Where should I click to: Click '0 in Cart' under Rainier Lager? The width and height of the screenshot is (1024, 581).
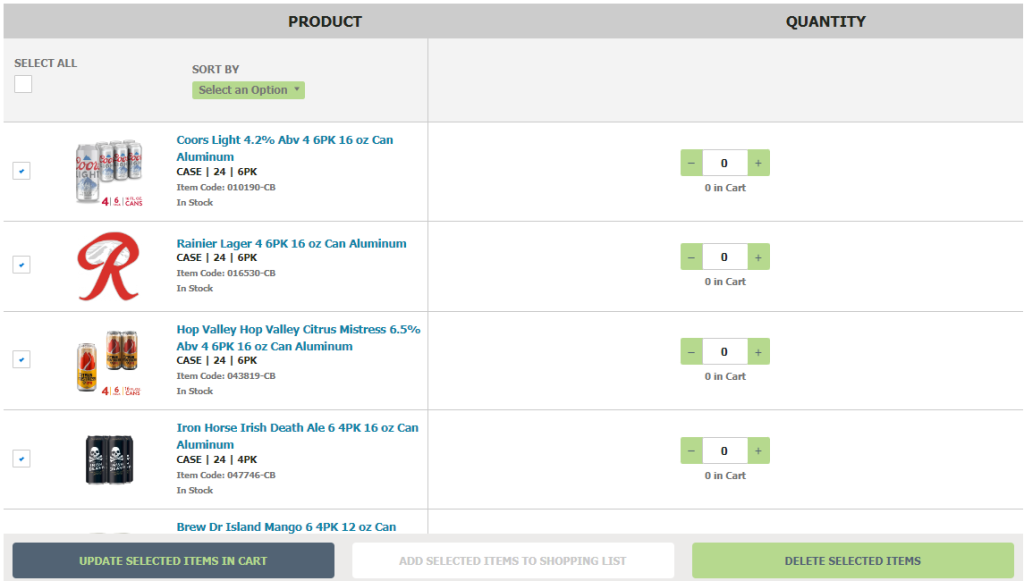[x=725, y=282]
